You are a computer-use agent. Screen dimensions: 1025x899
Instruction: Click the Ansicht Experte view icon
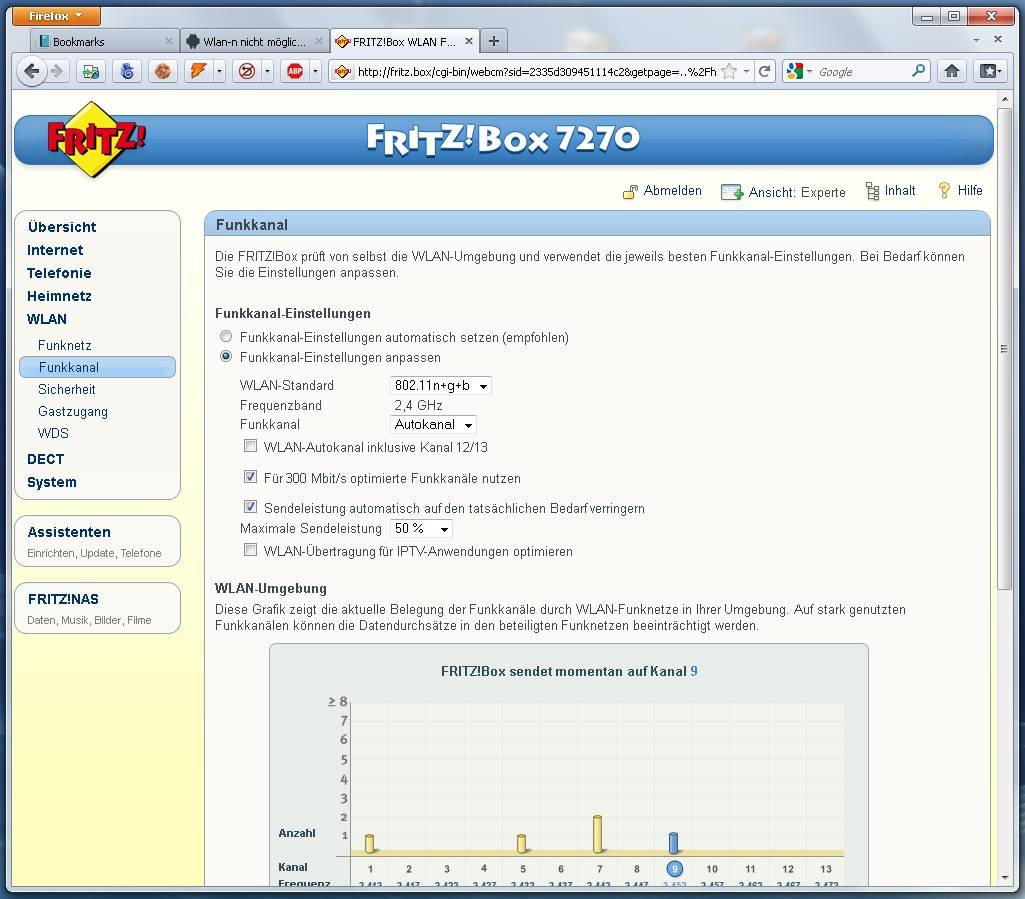pyautogui.click(x=731, y=192)
